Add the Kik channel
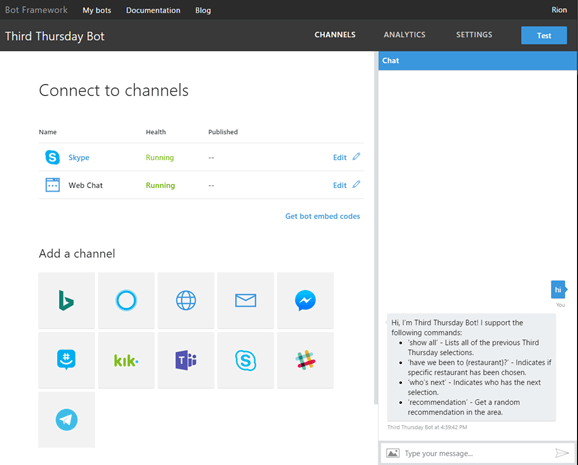This screenshot has height=465, width=578. pyautogui.click(x=126, y=360)
